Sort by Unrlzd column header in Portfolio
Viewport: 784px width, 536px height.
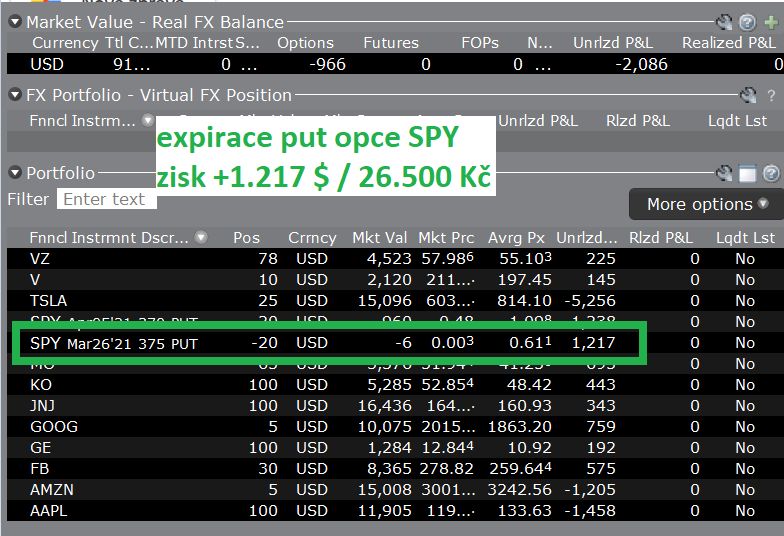tap(586, 238)
